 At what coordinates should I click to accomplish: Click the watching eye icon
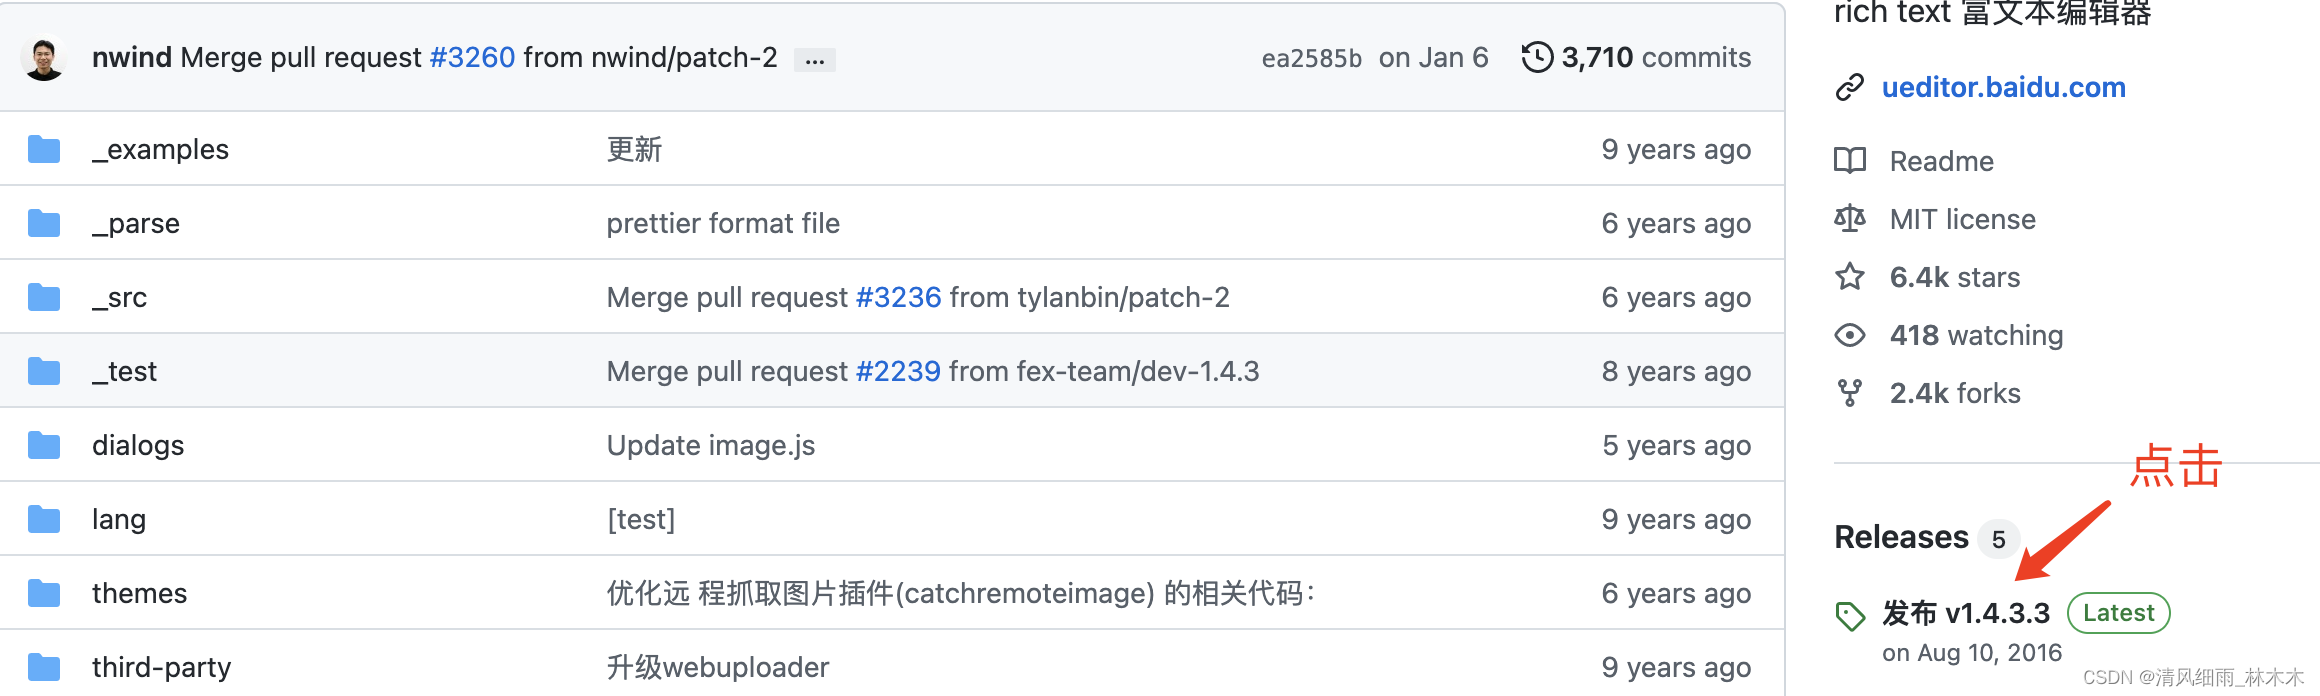(x=1851, y=335)
